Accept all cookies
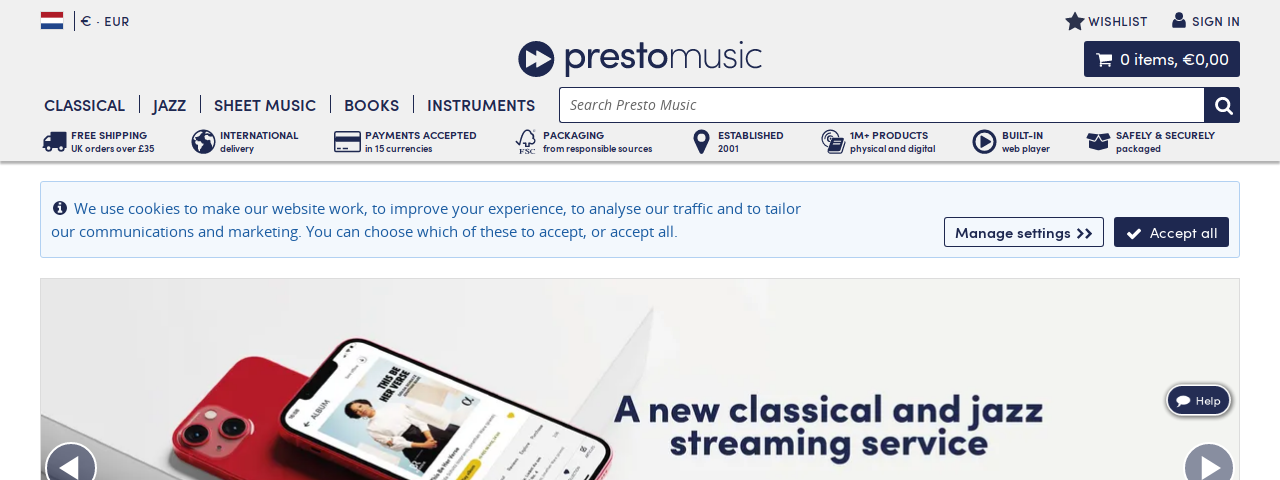Screen dimensions: 1280x480 (1171, 232)
